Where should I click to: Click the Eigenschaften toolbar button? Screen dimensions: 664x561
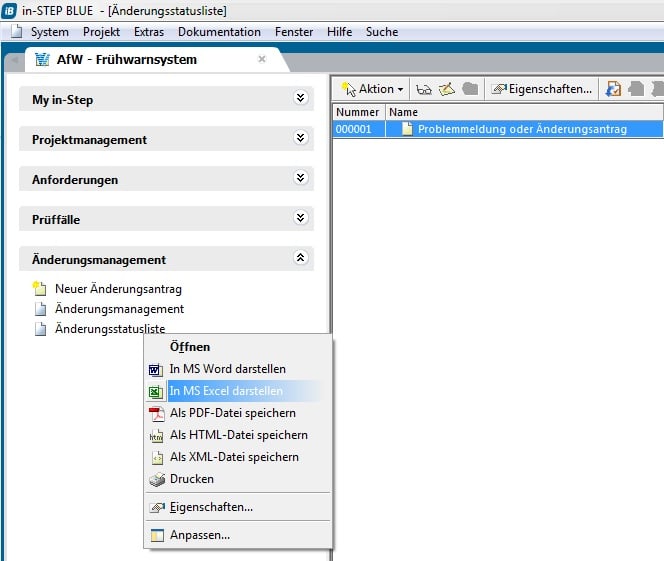coord(542,89)
